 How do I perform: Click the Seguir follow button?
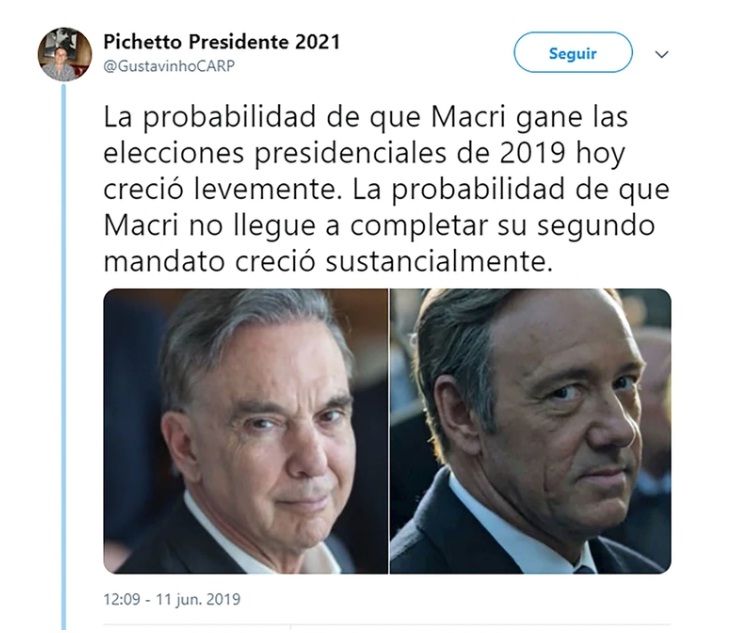pyautogui.click(x=573, y=53)
